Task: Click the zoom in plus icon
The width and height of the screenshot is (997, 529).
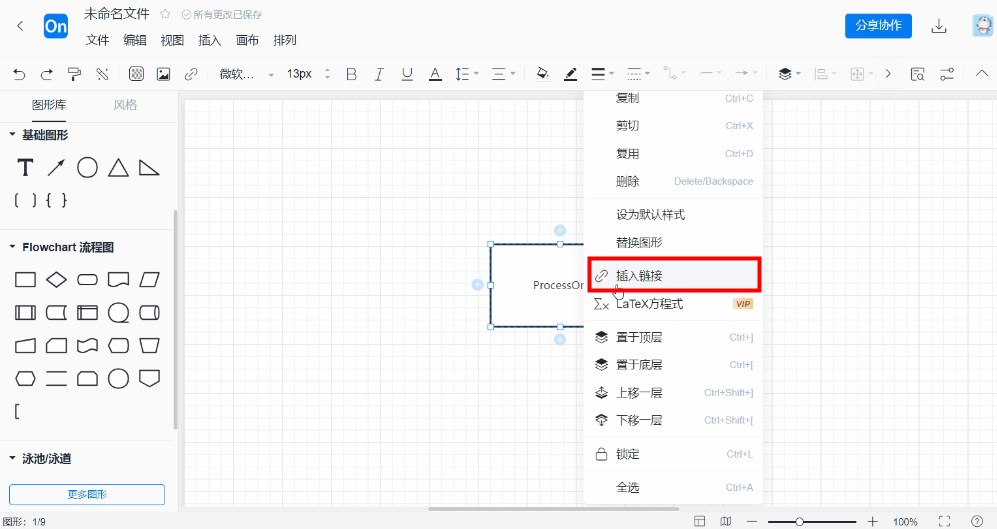Action: [x=872, y=521]
